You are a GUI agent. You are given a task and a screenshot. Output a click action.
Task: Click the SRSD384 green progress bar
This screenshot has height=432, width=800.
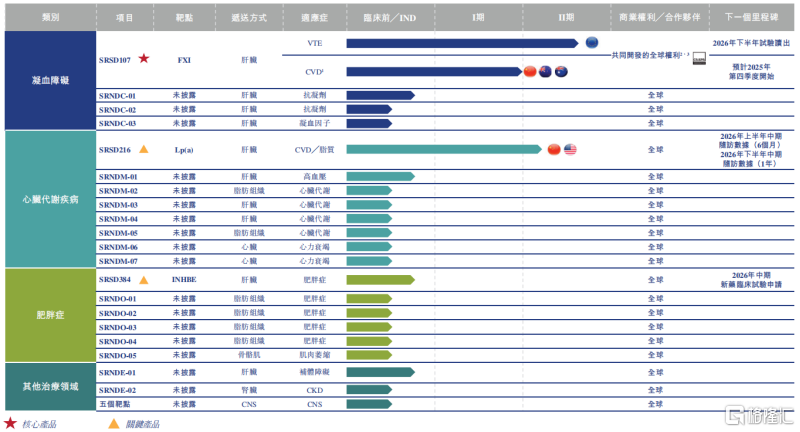click(380, 280)
